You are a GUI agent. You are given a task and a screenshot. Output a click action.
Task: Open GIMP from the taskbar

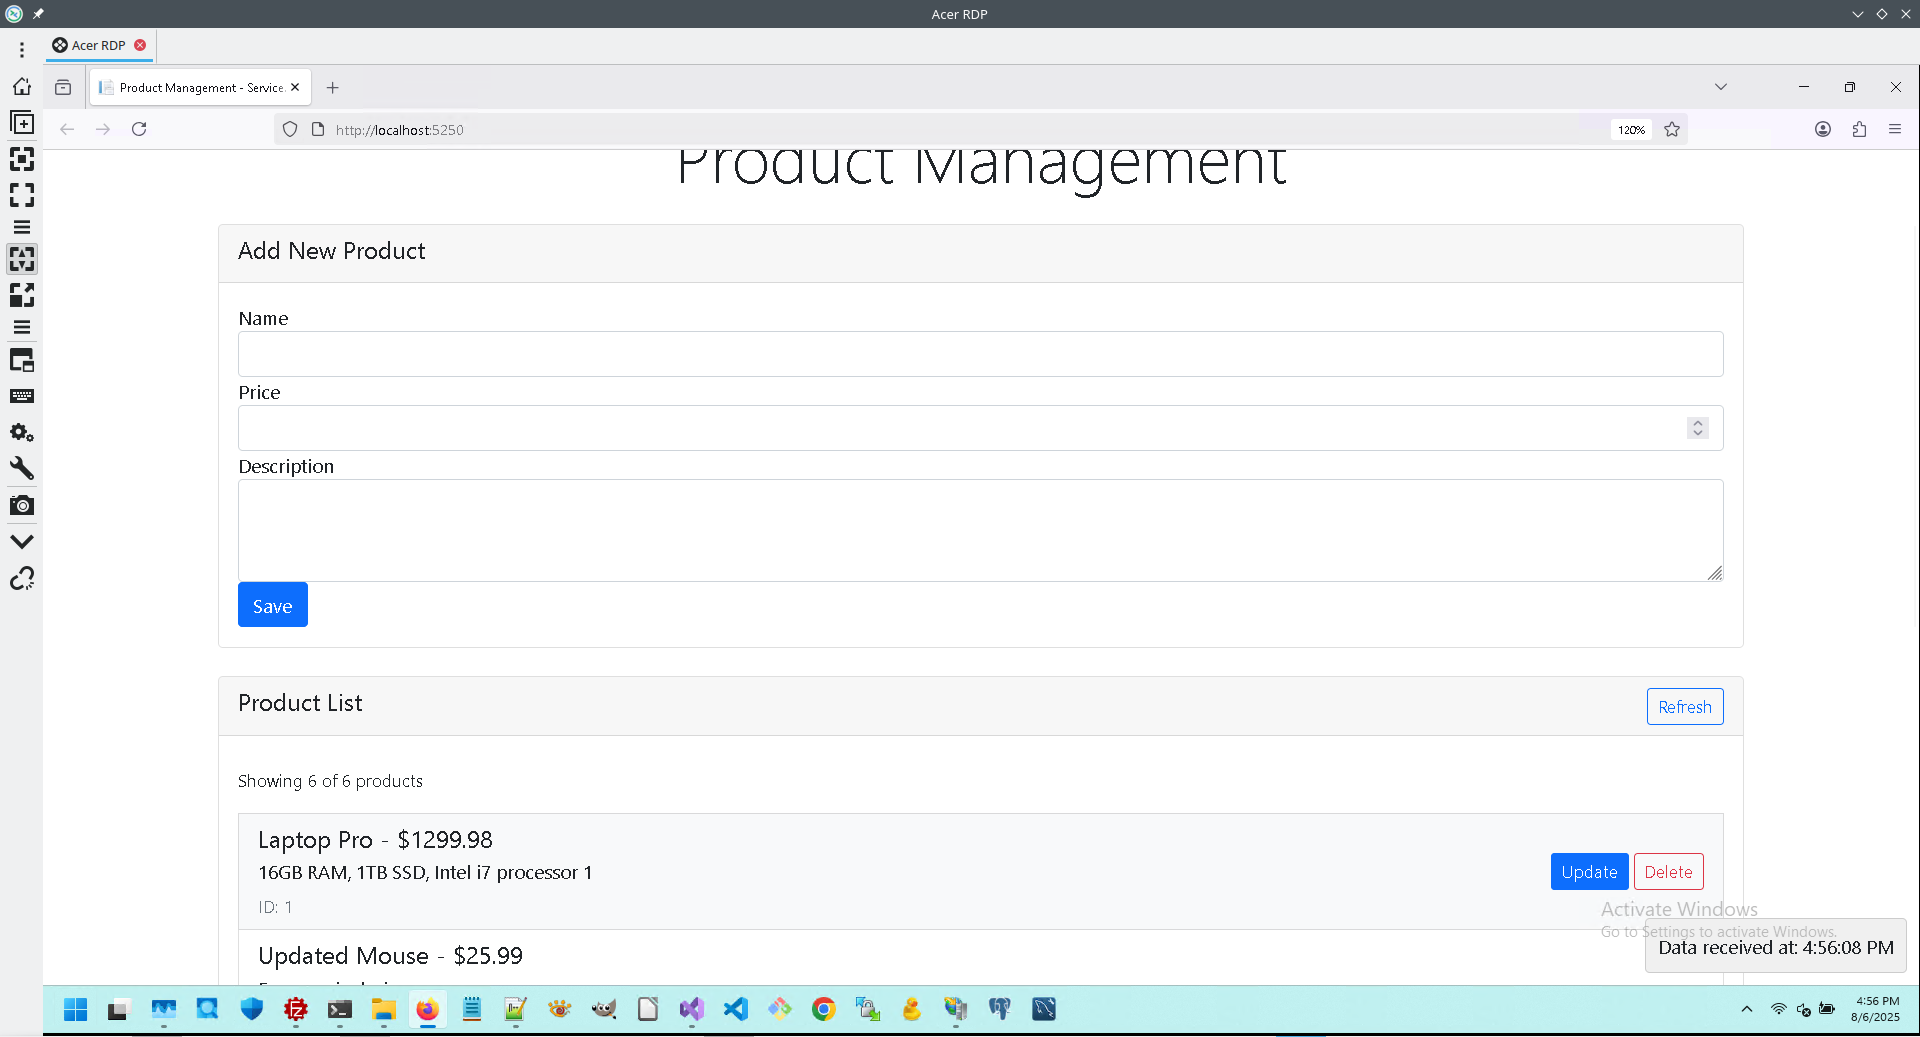point(604,1009)
